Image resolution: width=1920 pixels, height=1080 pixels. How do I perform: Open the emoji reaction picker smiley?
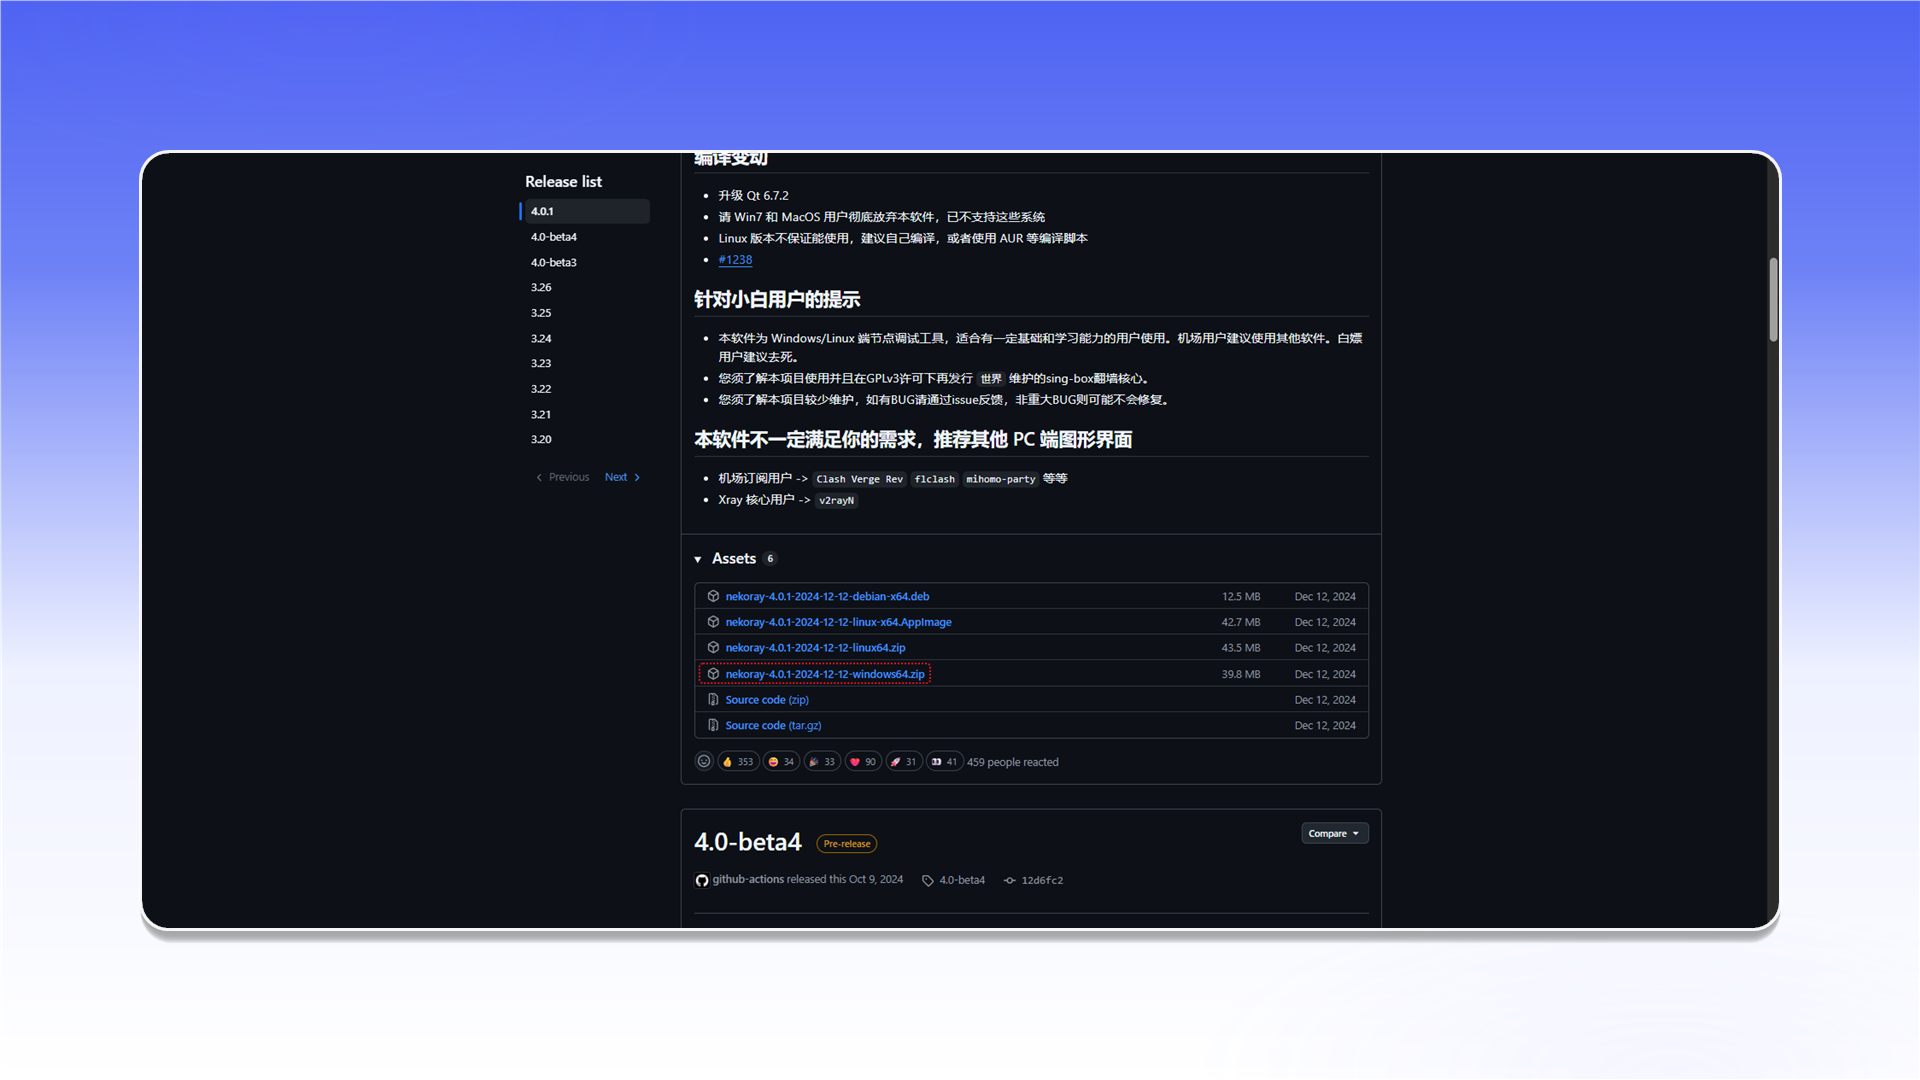coord(704,762)
